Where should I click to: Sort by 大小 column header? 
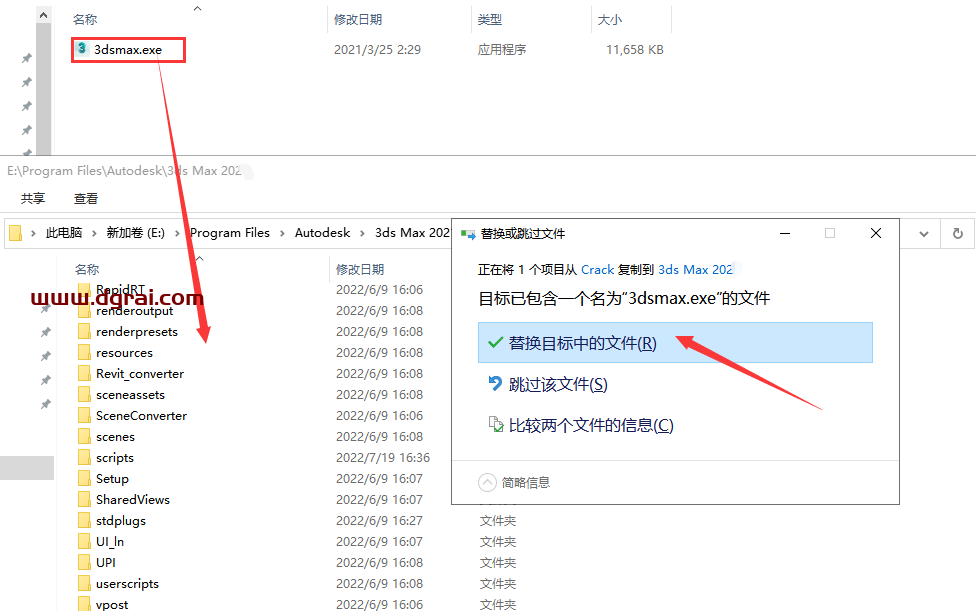(x=609, y=19)
